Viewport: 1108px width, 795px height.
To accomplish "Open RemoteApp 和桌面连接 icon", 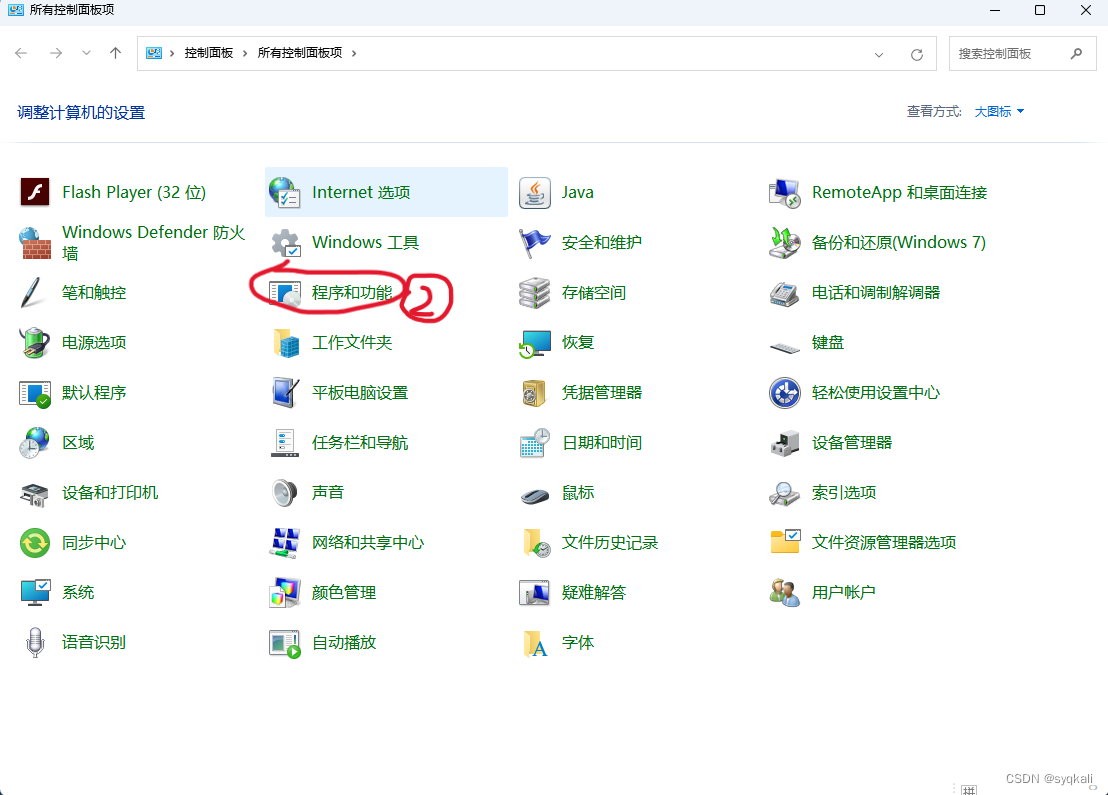I will [784, 192].
